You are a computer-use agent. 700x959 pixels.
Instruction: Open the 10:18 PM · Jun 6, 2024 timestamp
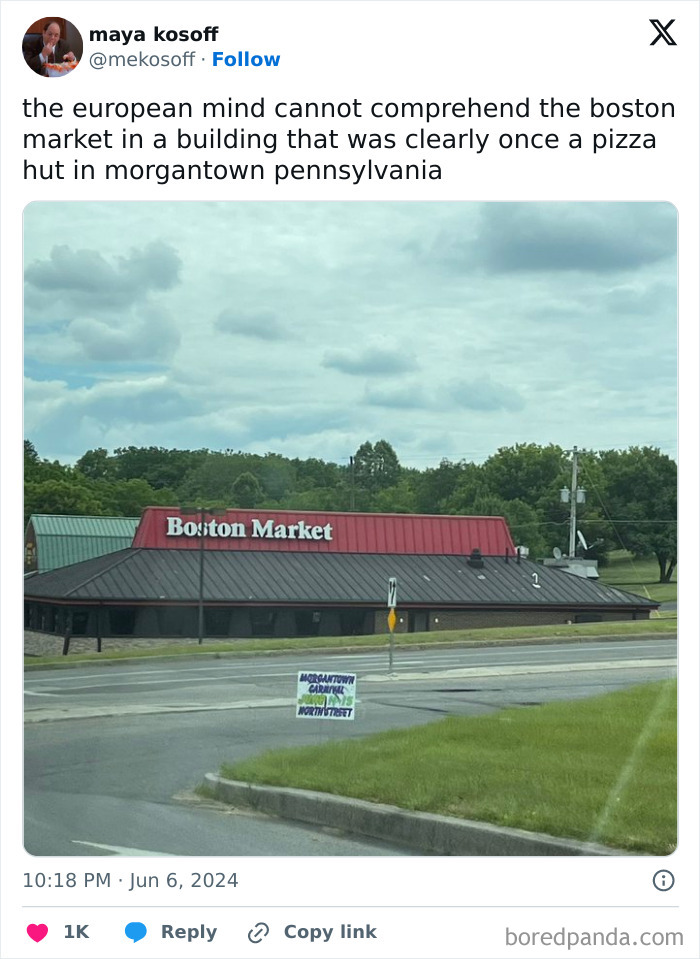pos(130,881)
